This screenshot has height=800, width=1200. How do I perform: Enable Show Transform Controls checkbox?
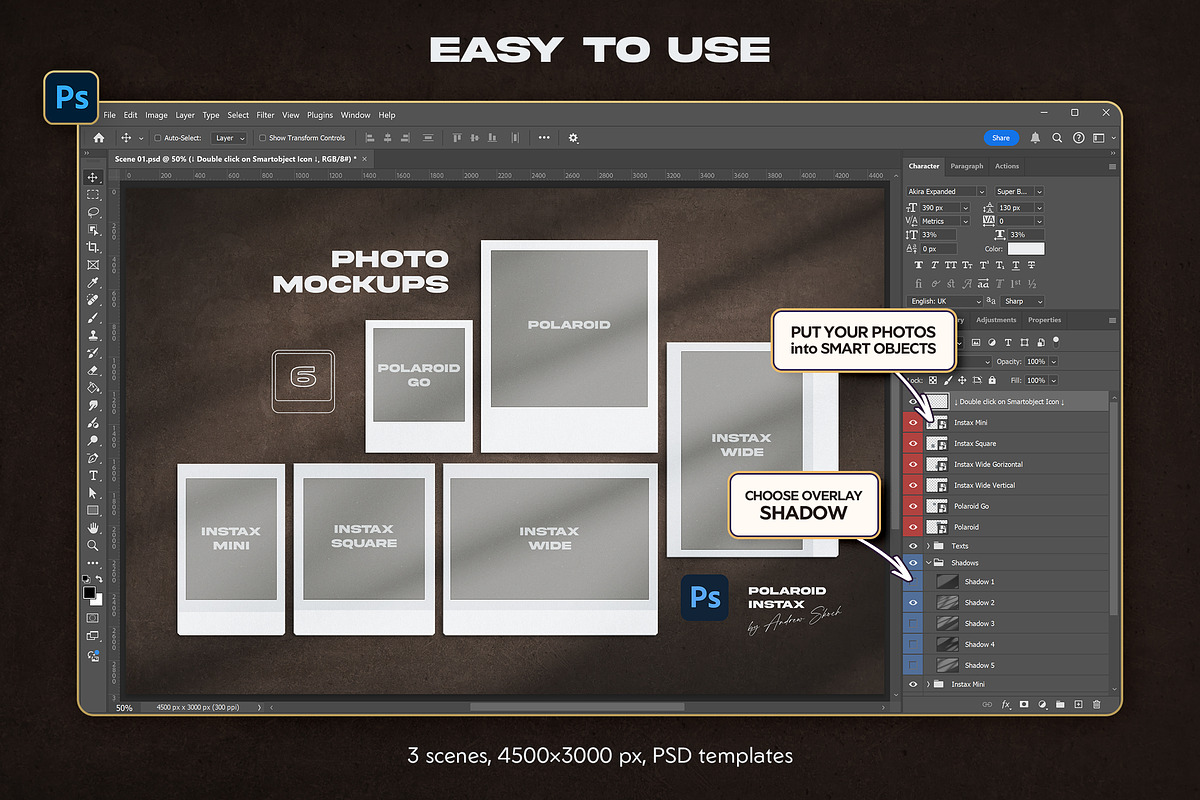point(262,138)
